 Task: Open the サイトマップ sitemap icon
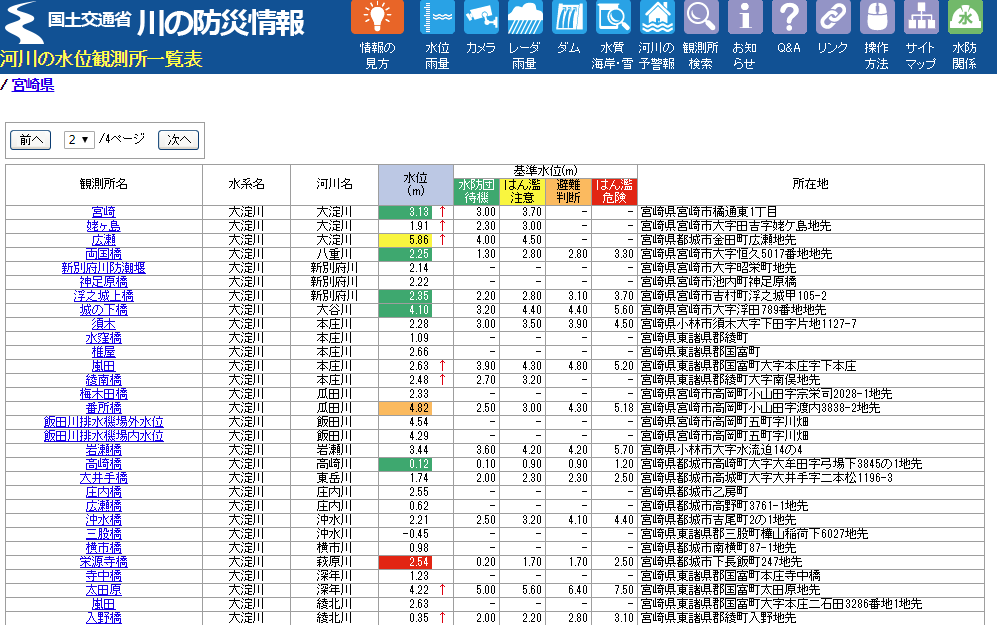pos(921,18)
